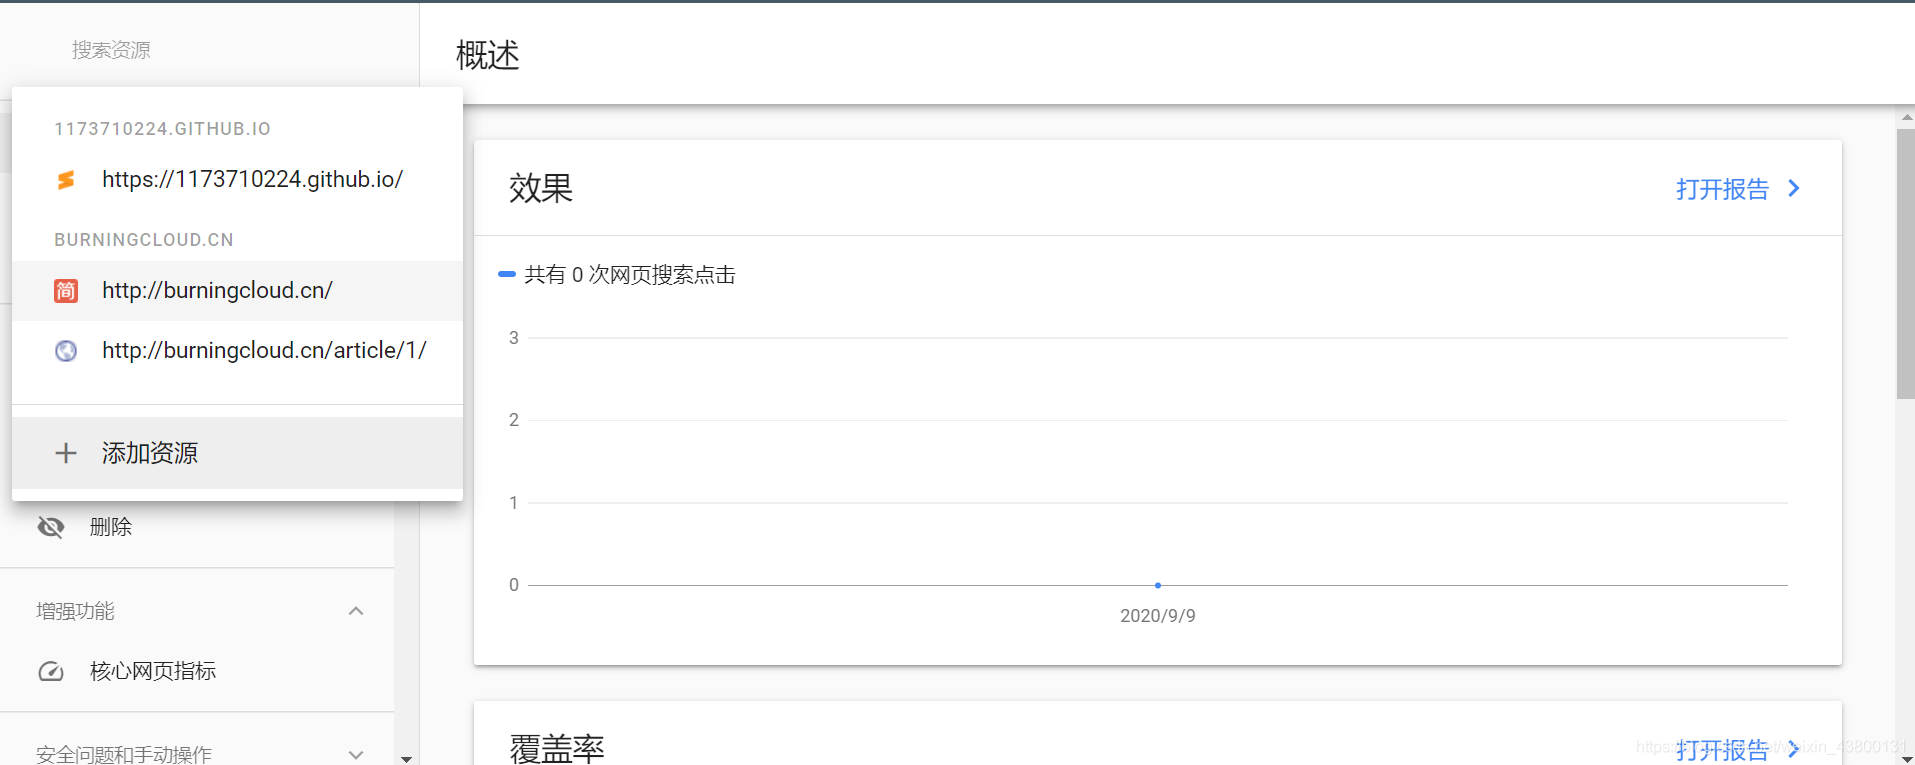Open the 删除 removals menu item

pyautogui.click(x=197, y=527)
